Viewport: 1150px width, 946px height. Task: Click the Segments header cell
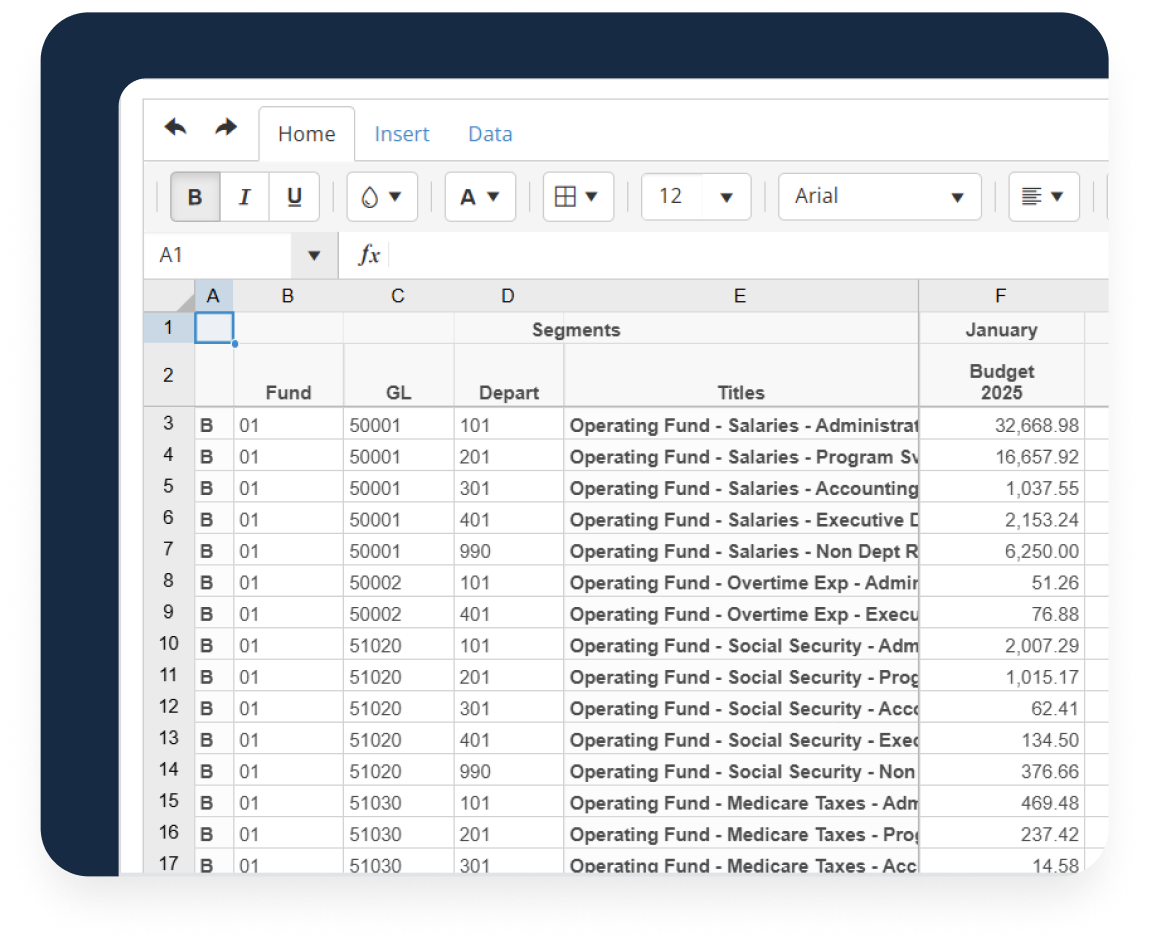coord(576,329)
